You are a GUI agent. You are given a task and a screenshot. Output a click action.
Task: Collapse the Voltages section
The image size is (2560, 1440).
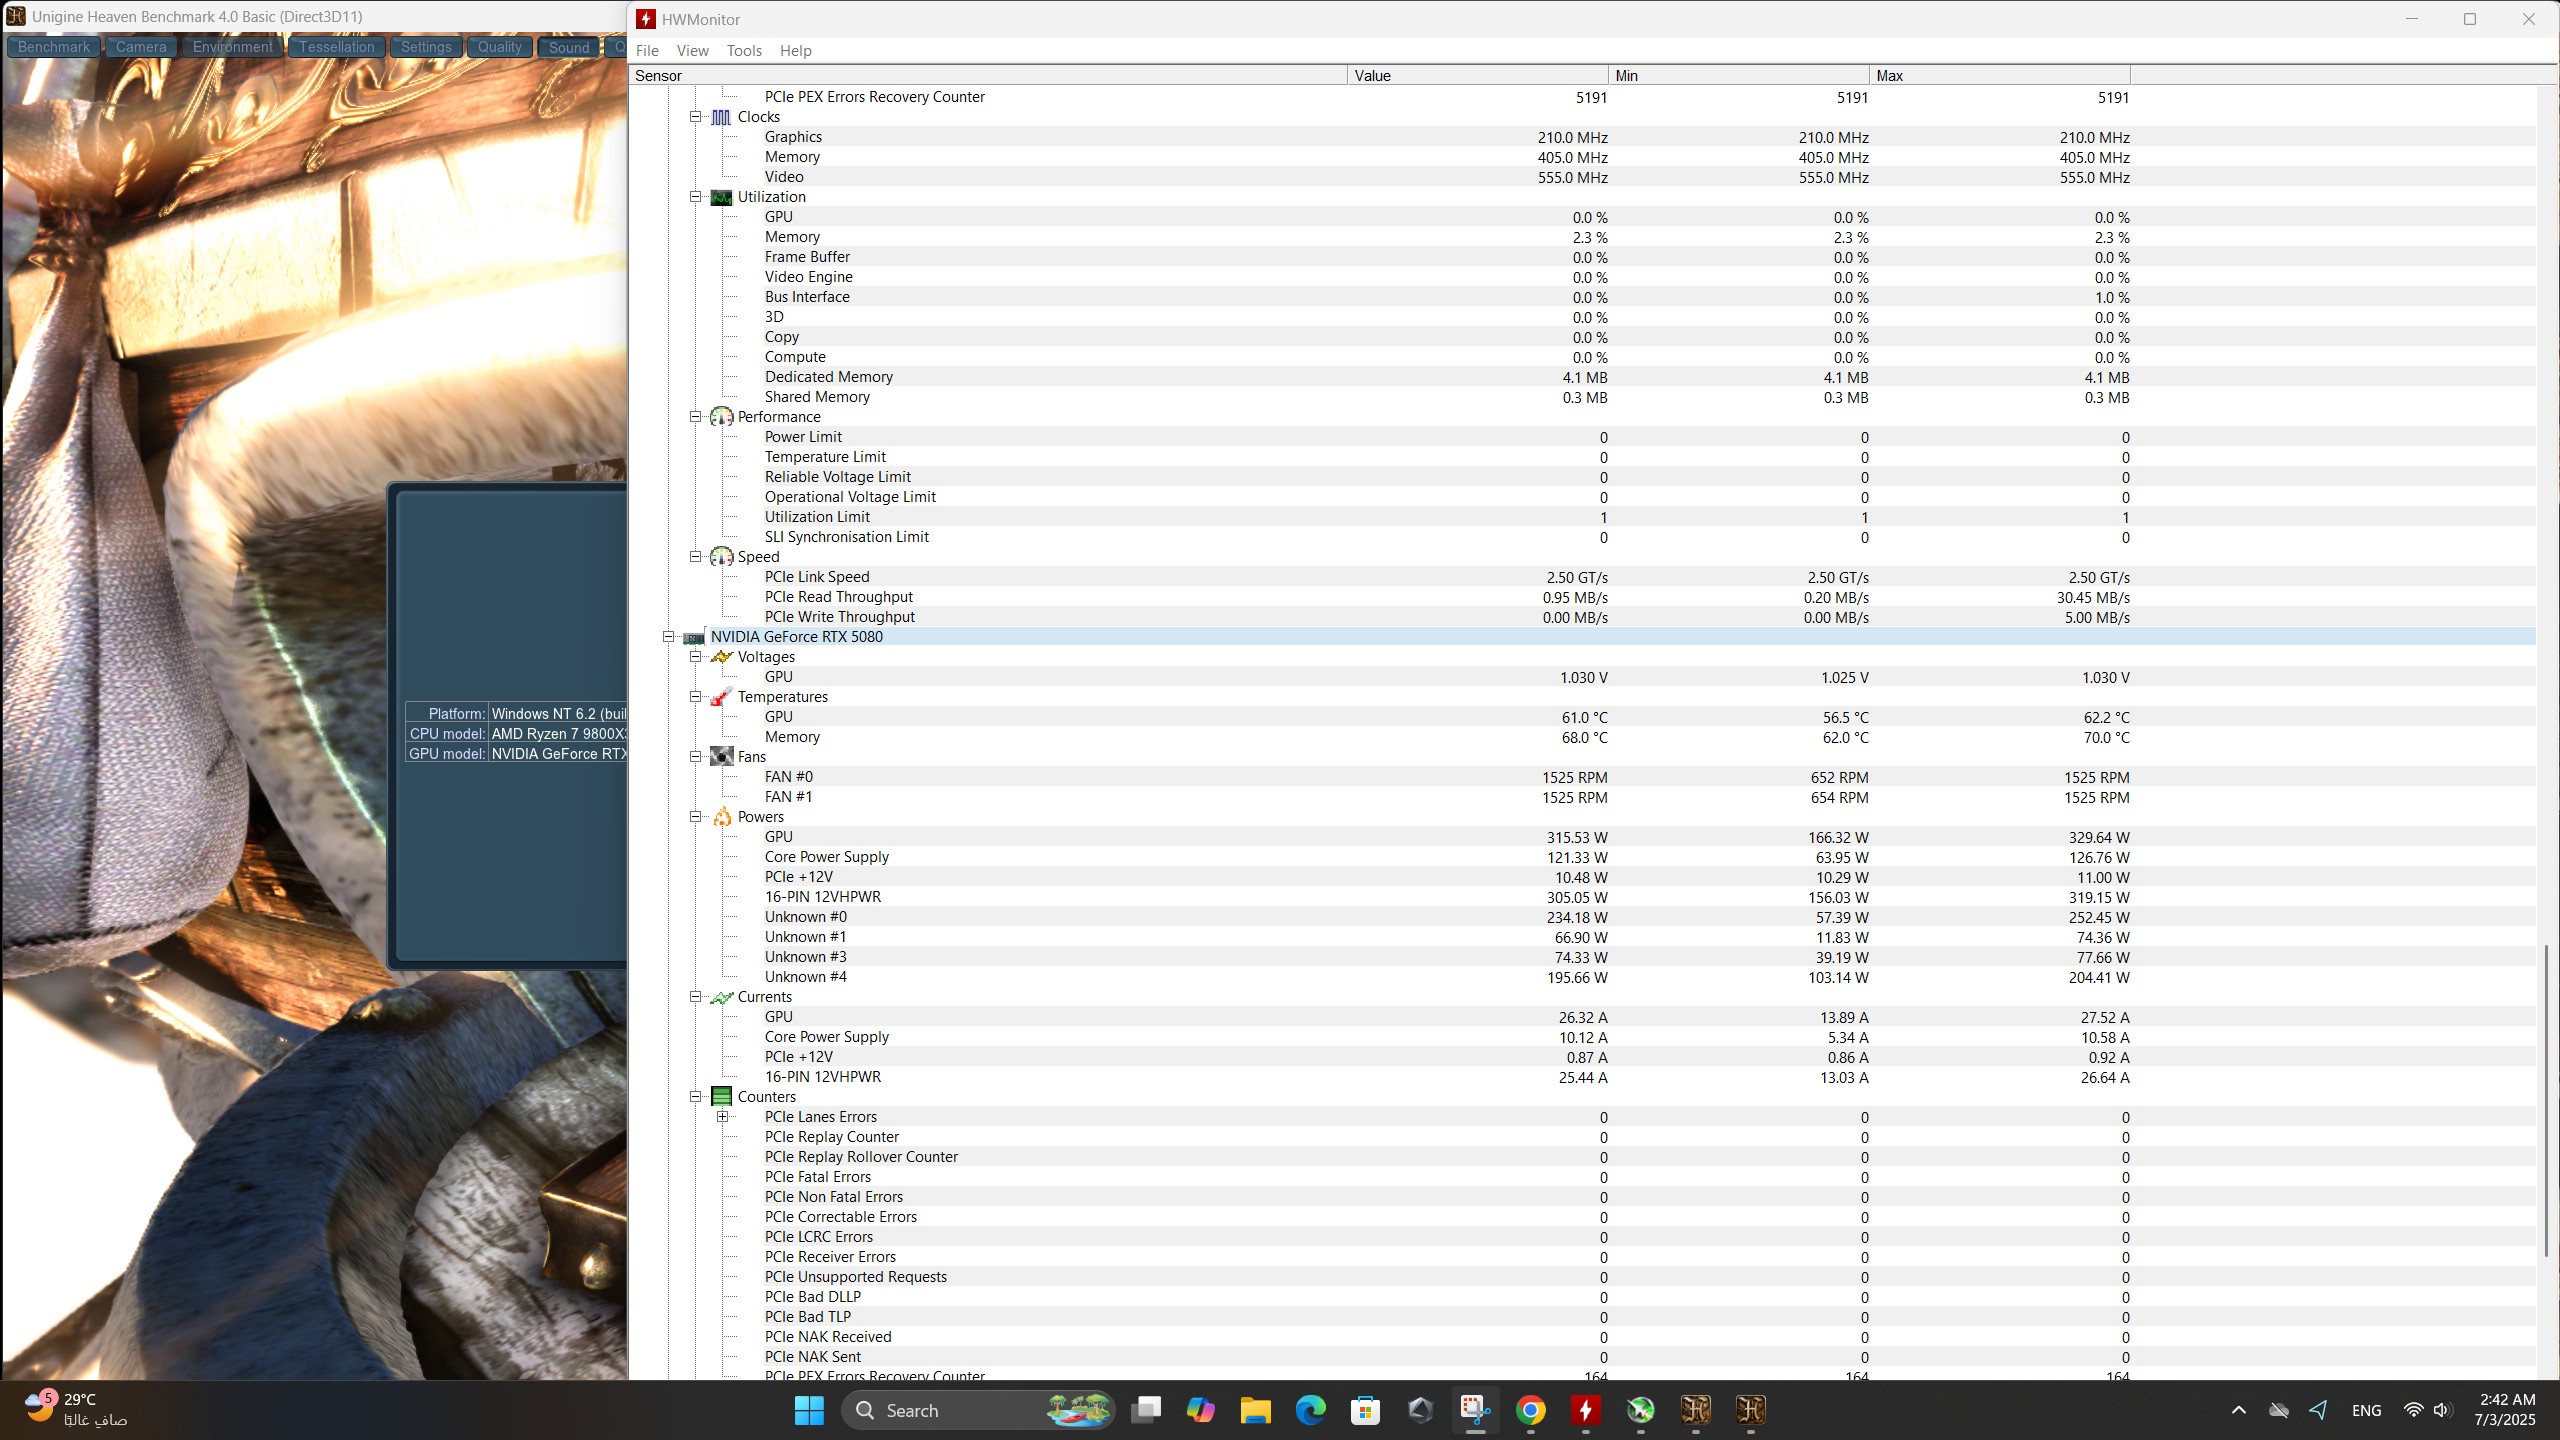(695, 657)
